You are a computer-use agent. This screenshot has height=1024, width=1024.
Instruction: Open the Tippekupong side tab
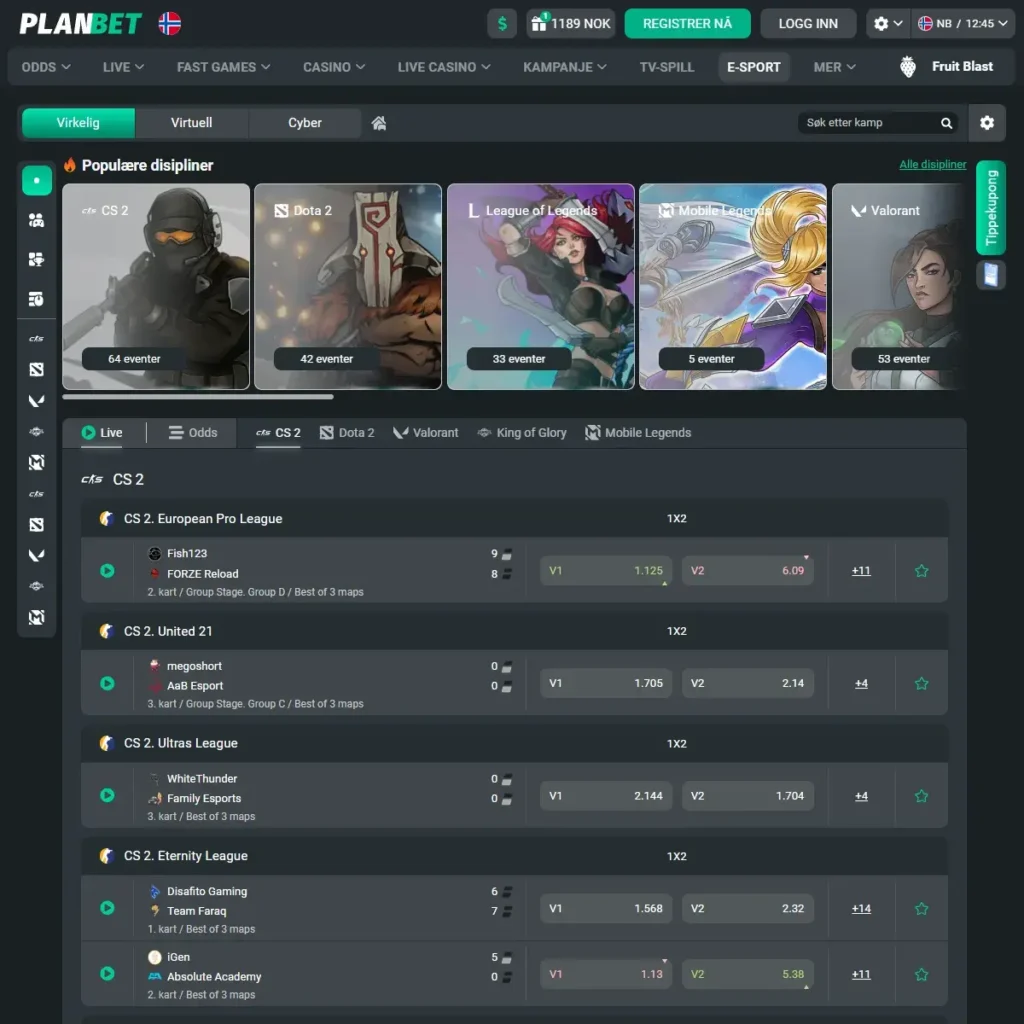point(991,208)
